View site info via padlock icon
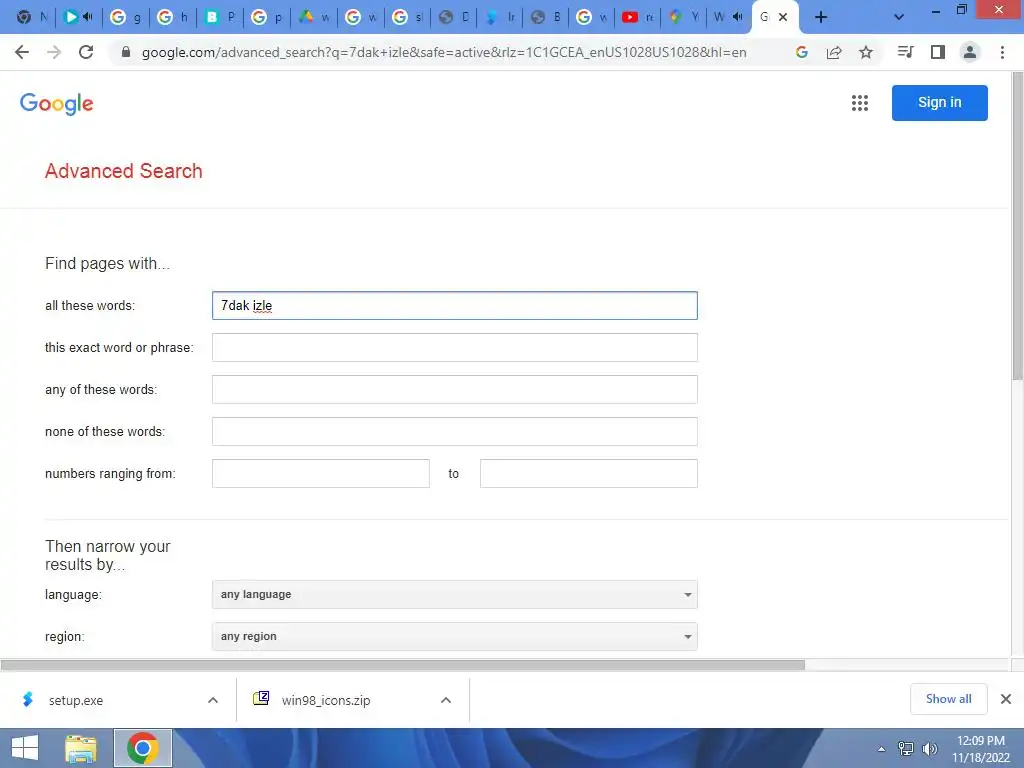The image size is (1024, 768). point(126,52)
